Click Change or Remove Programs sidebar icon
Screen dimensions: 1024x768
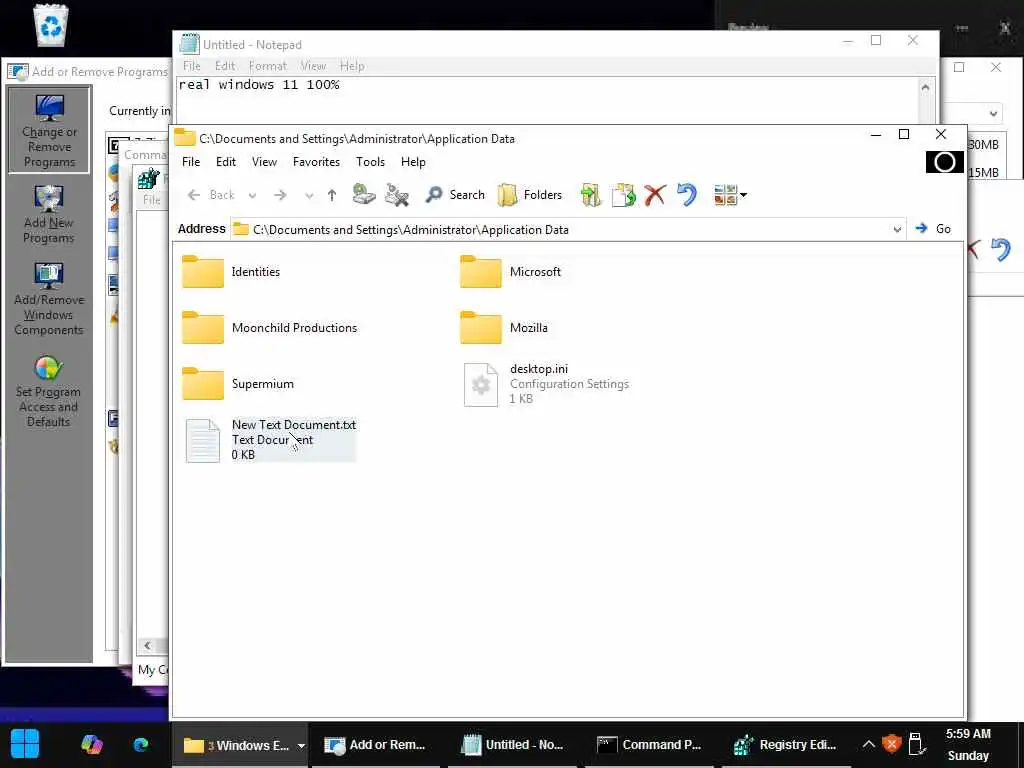(x=49, y=131)
